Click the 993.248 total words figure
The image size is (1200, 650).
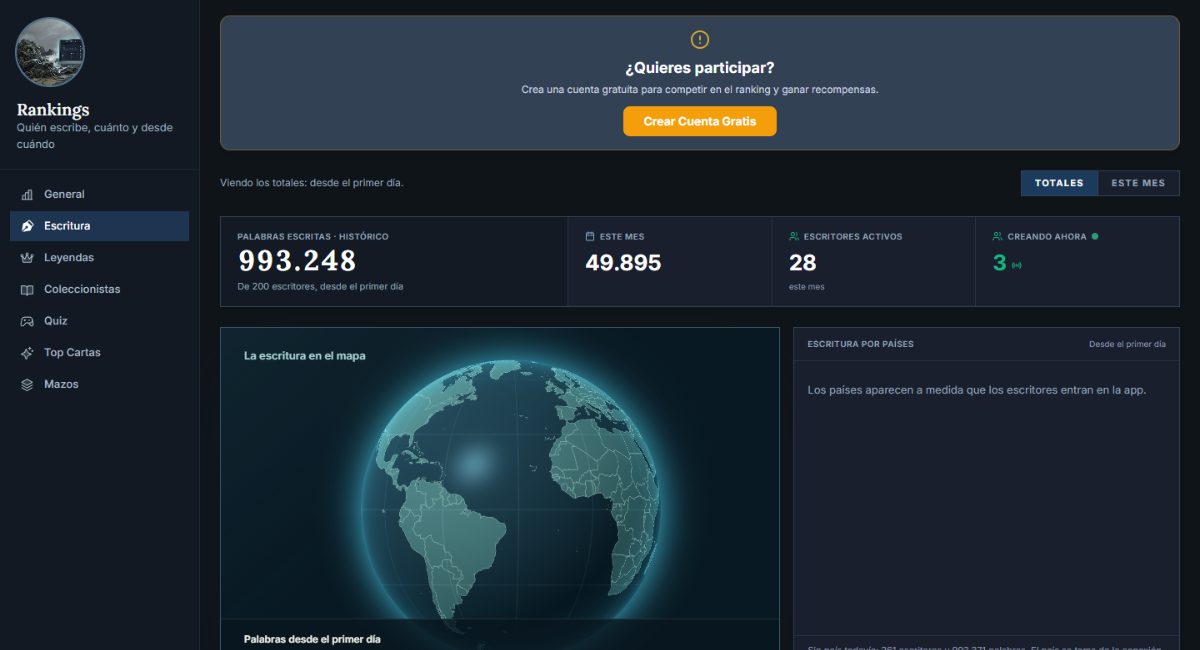pyautogui.click(x=297, y=262)
